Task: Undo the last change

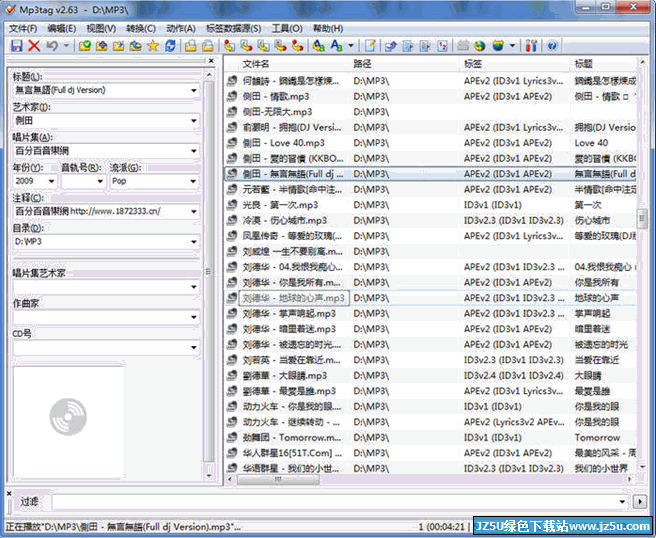Action: click(52, 46)
